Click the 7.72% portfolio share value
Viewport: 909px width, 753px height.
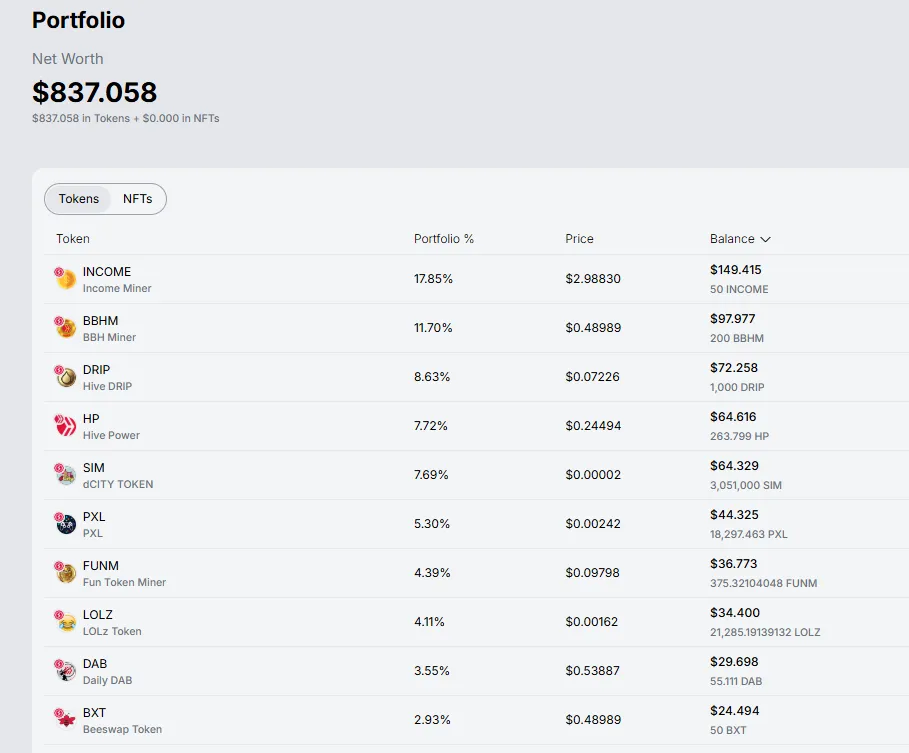coord(431,426)
